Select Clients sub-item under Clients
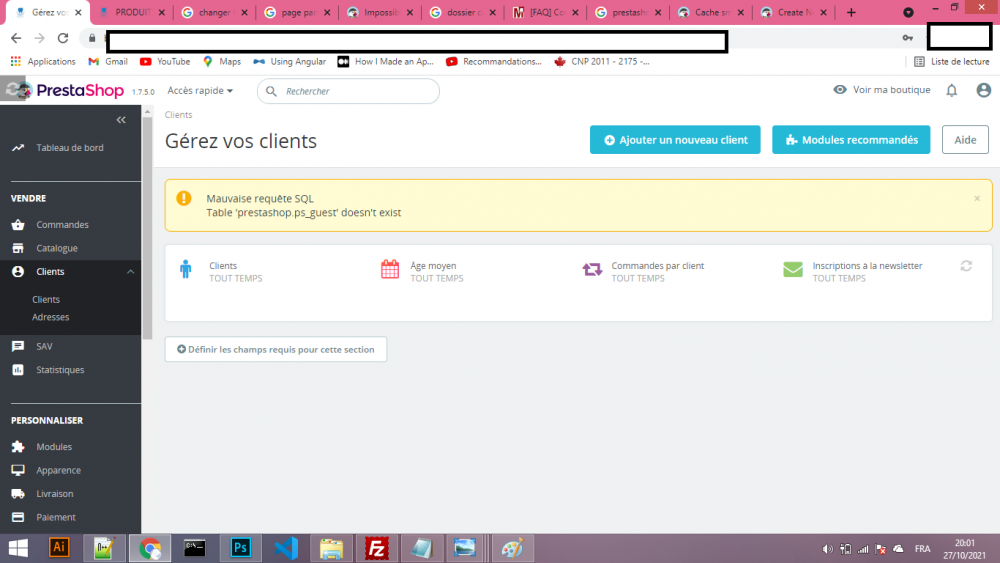1000x563 pixels. pyautogui.click(x=46, y=300)
